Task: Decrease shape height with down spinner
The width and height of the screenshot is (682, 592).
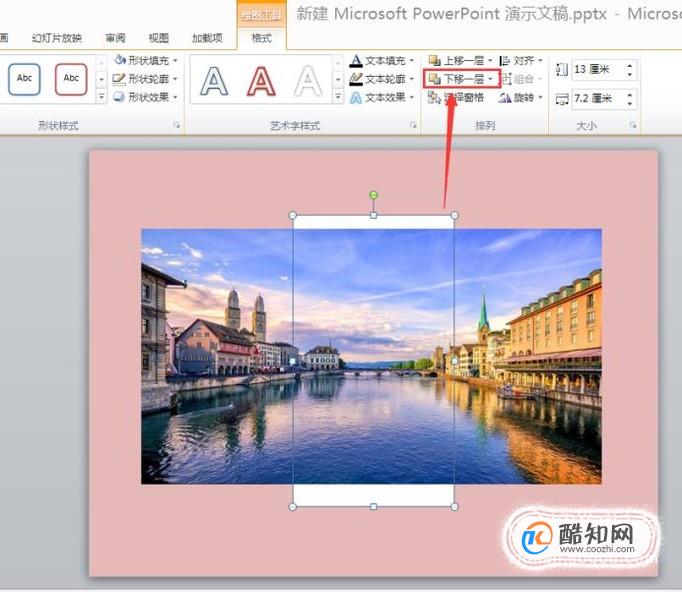Action: (630, 74)
